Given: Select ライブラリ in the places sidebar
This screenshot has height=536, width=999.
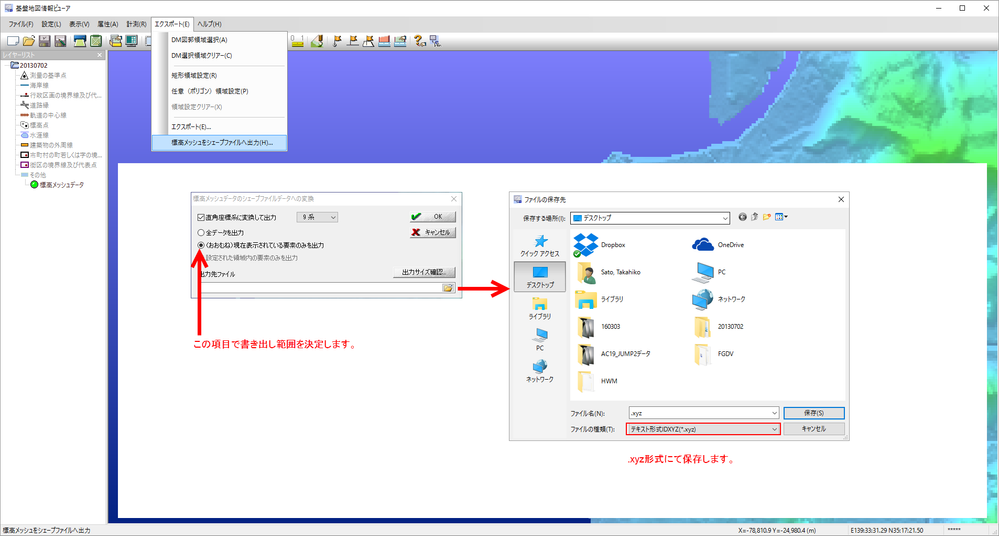Looking at the screenshot, I should click(x=540, y=308).
